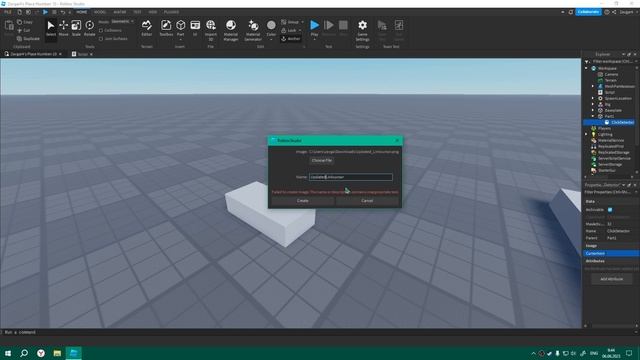Toggle the Join Surfaces checkbox
The image size is (640, 360).
coord(101,39)
